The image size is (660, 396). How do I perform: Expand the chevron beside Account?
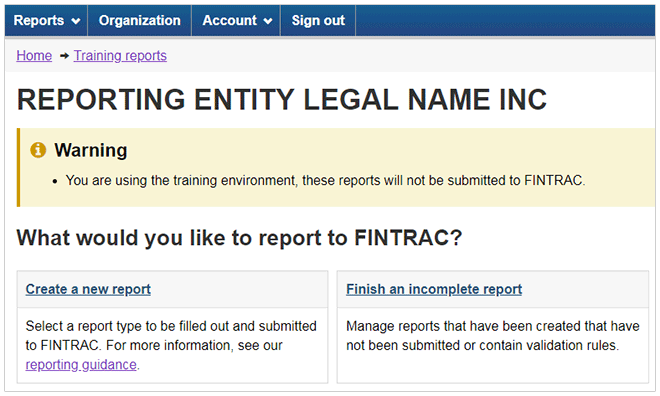click(x=268, y=21)
